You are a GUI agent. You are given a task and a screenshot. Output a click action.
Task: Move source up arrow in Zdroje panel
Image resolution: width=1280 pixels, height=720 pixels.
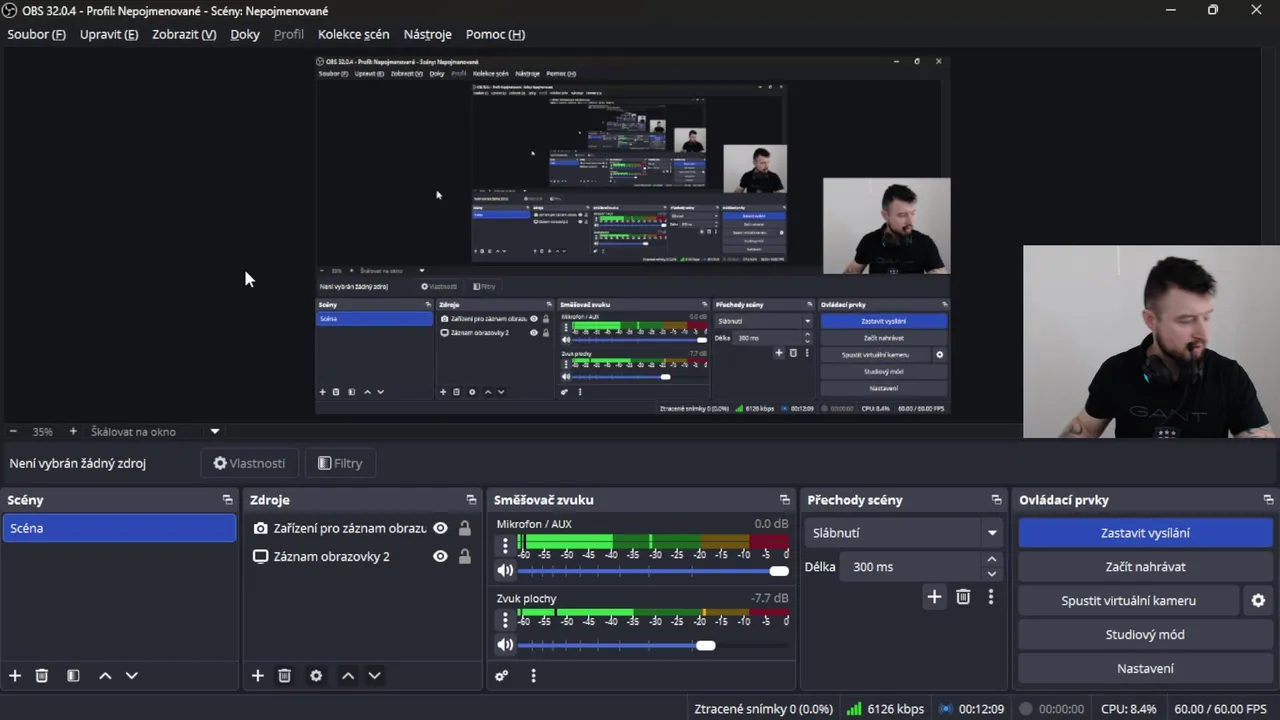click(348, 676)
